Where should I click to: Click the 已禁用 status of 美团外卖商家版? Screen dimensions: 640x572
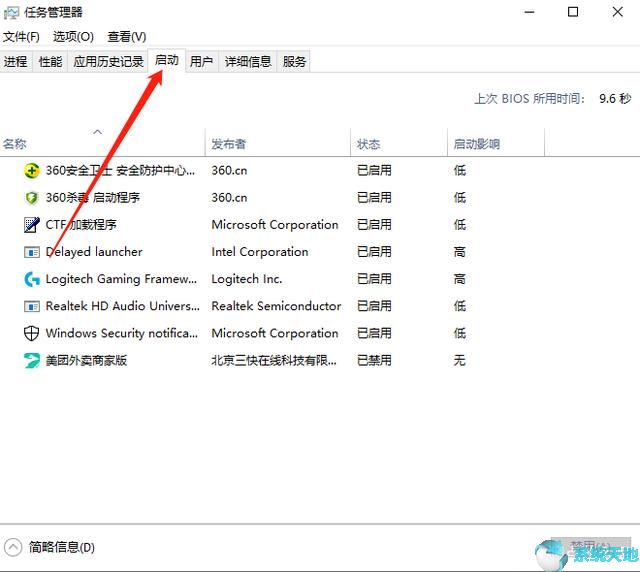coord(374,360)
